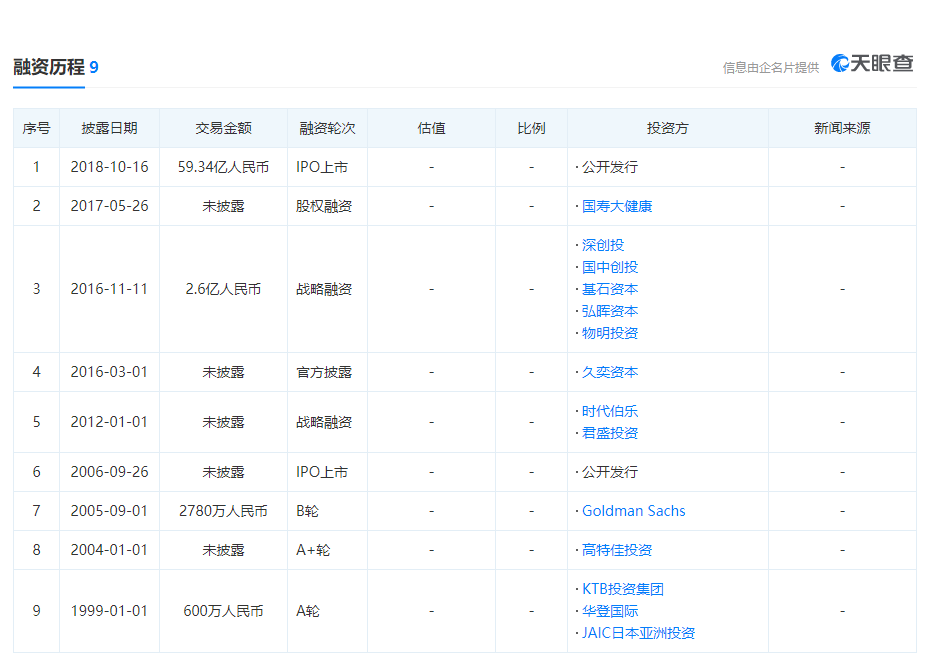This screenshot has width=926, height=660.
Task: Open investor link KTB投资集团
Action: pos(623,589)
